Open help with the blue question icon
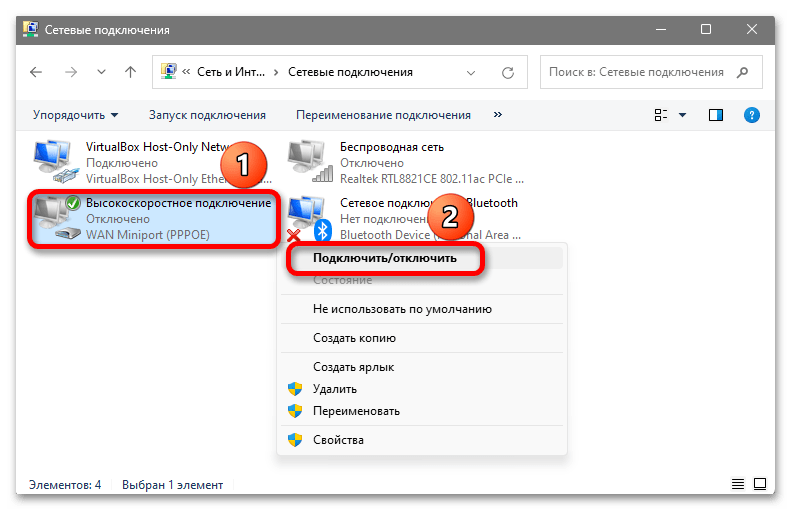Viewport: 791px width, 510px height. pyautogui.click(x=752, y=115)
